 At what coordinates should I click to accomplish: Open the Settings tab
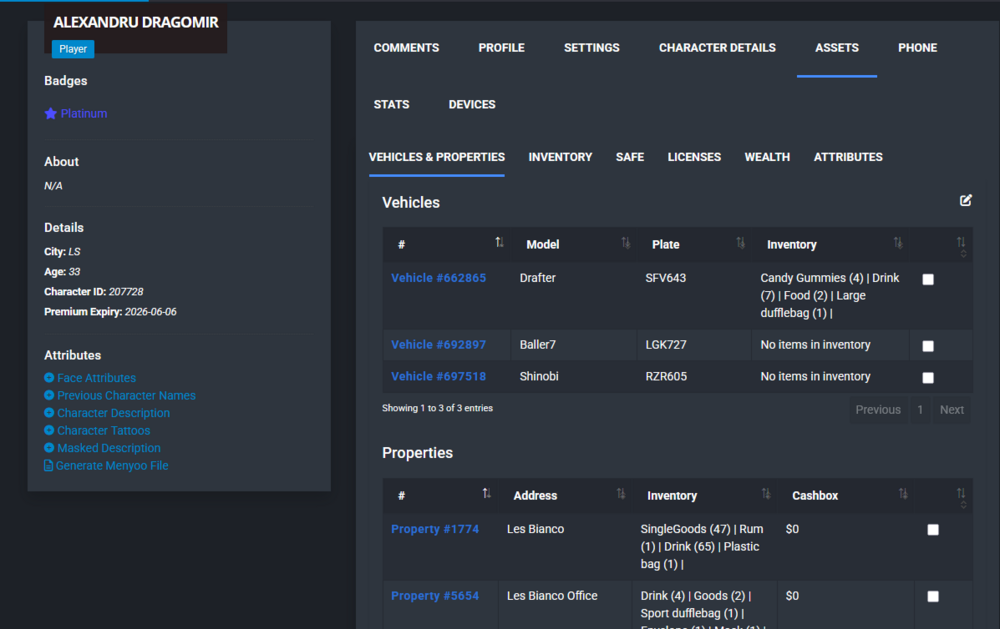coord(591,48)
